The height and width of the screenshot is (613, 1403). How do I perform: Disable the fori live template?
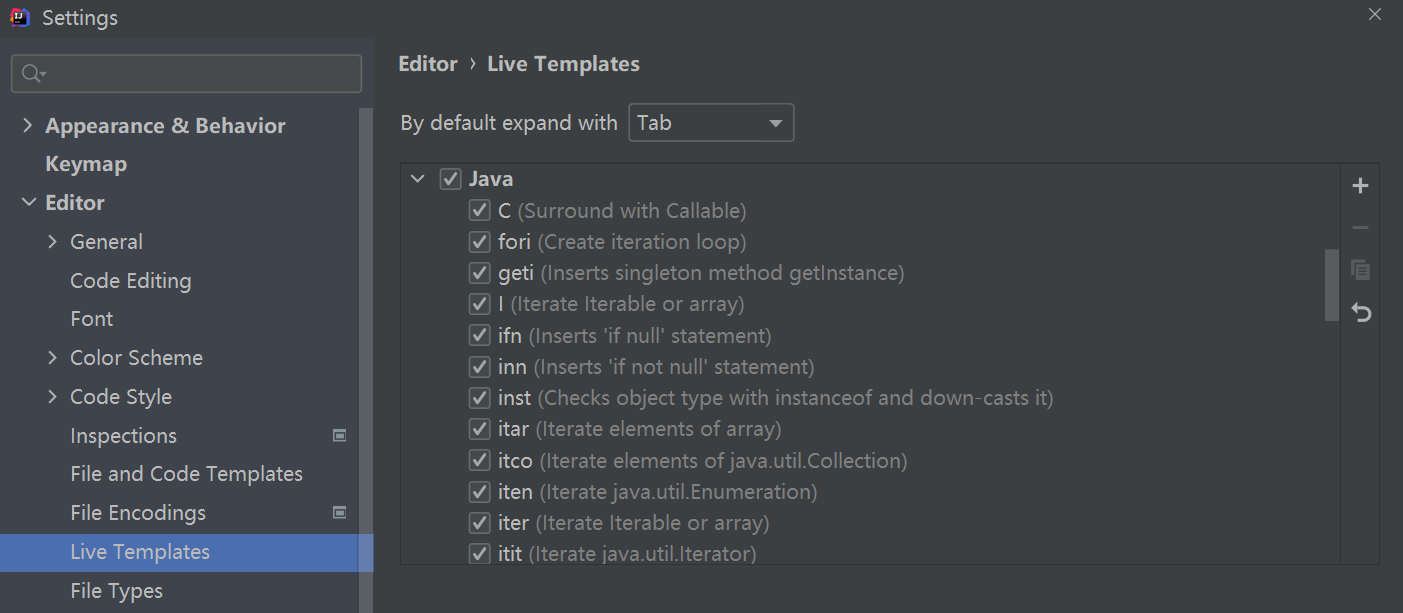pyautogui.click(x=479, y=242)
